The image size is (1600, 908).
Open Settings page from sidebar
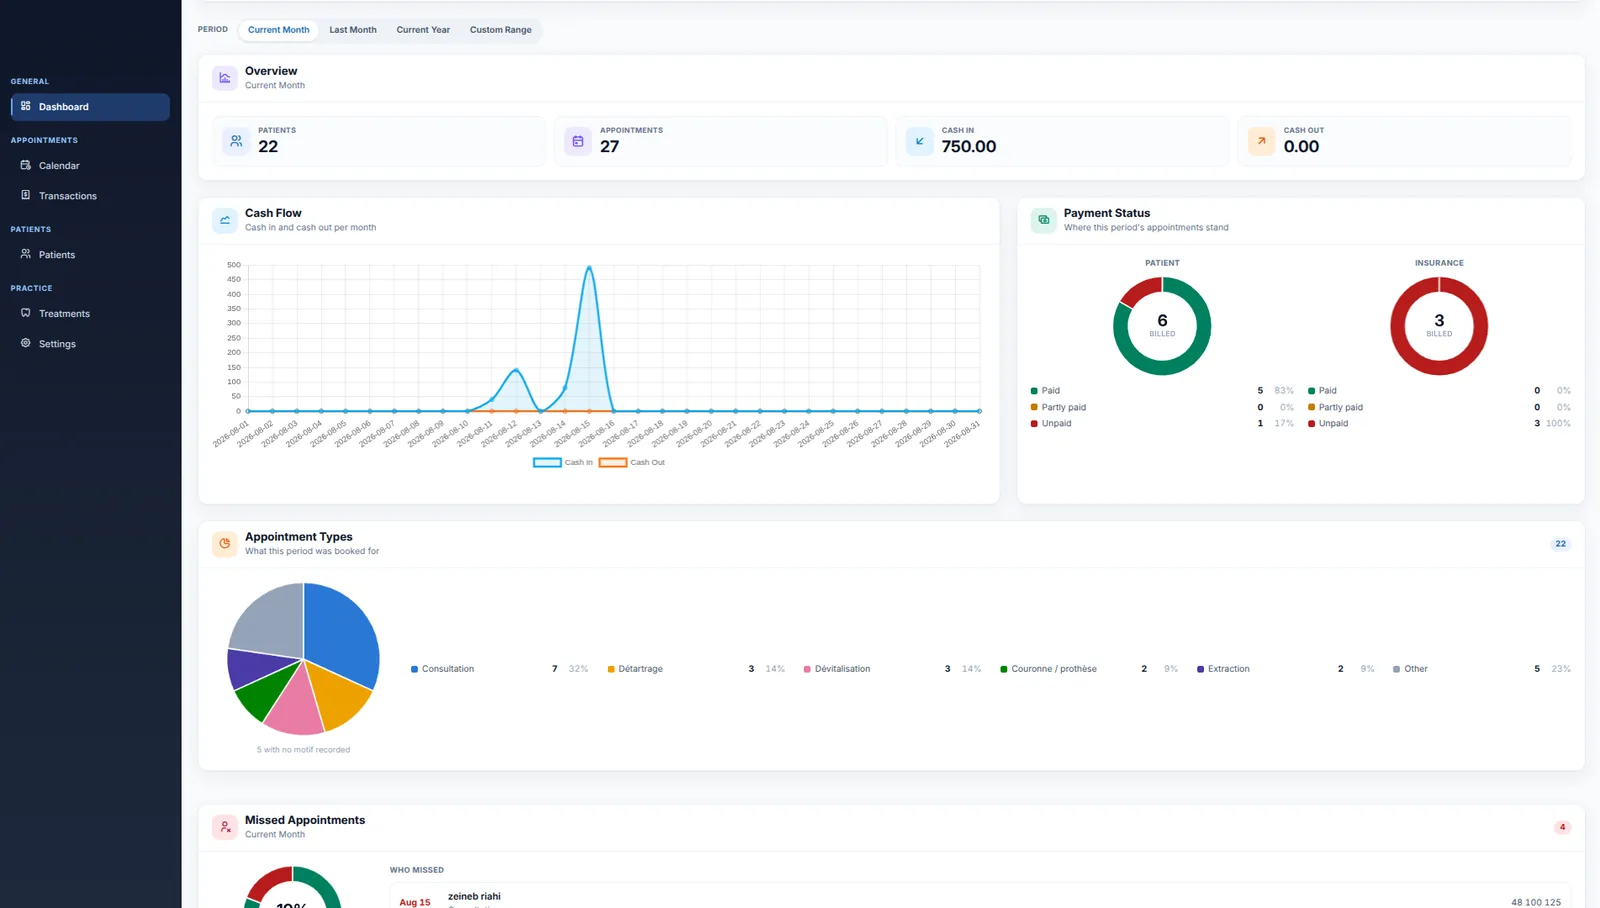[x=90, y=344]
